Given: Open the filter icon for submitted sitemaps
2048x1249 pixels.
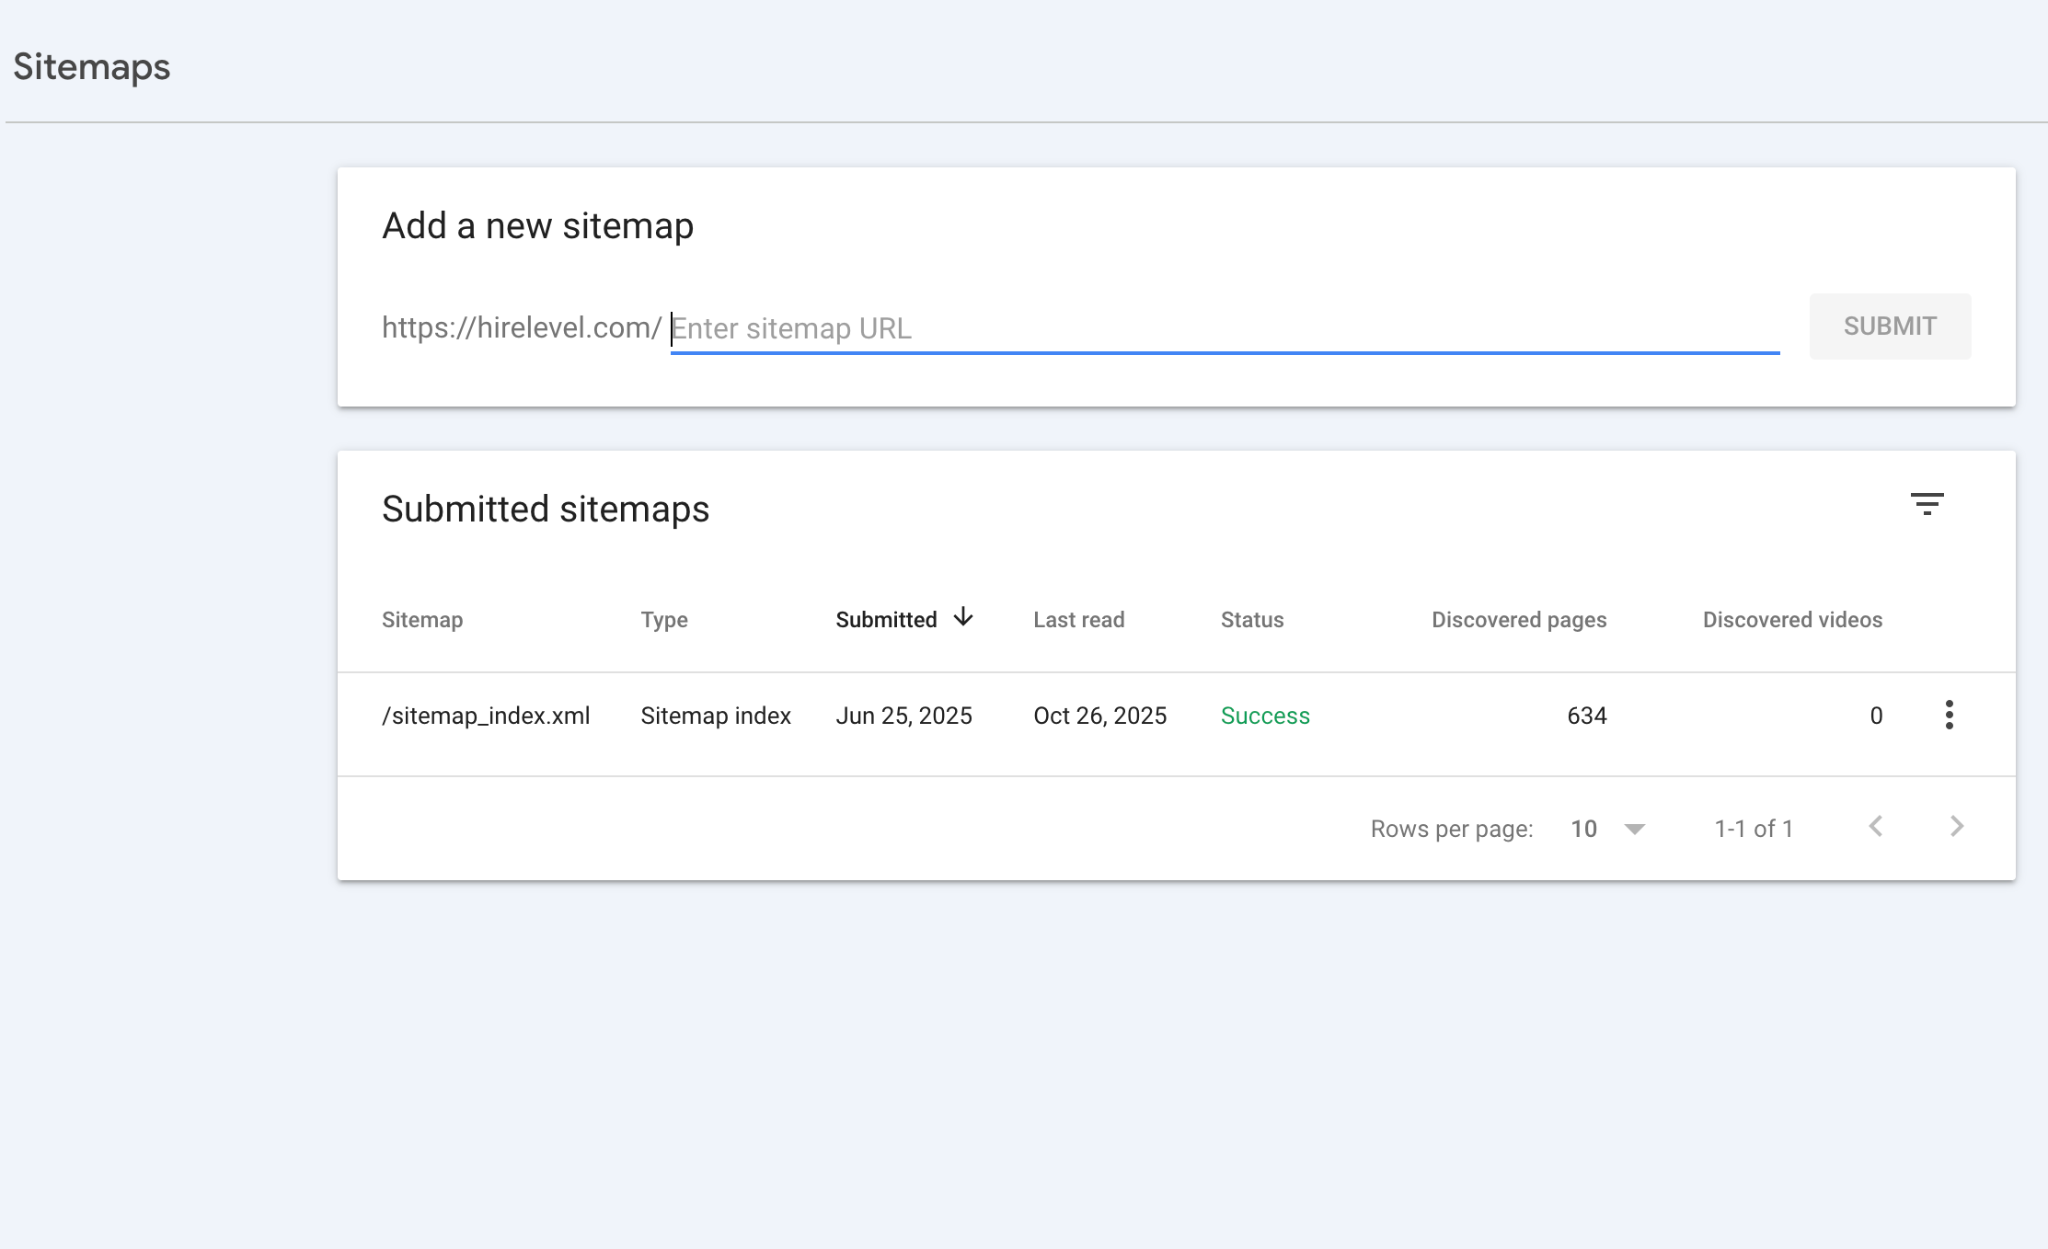Looking at the screenshot, I should 1926,504.
